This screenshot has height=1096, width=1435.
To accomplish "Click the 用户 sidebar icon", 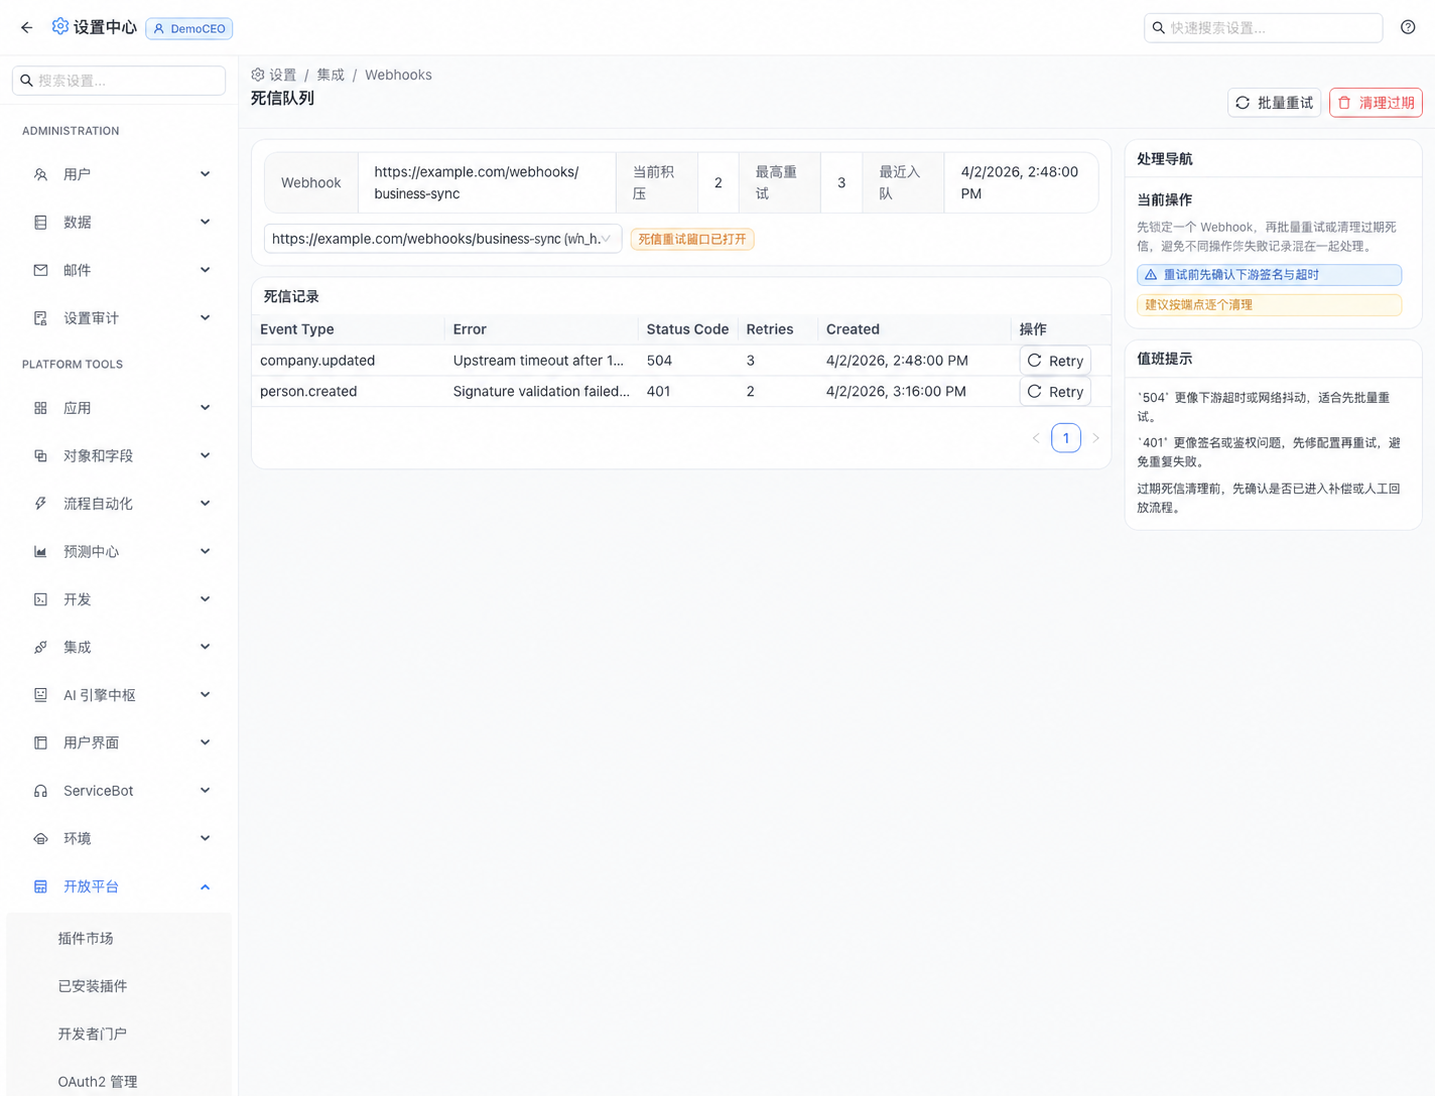I will click(x=41, y=174).
